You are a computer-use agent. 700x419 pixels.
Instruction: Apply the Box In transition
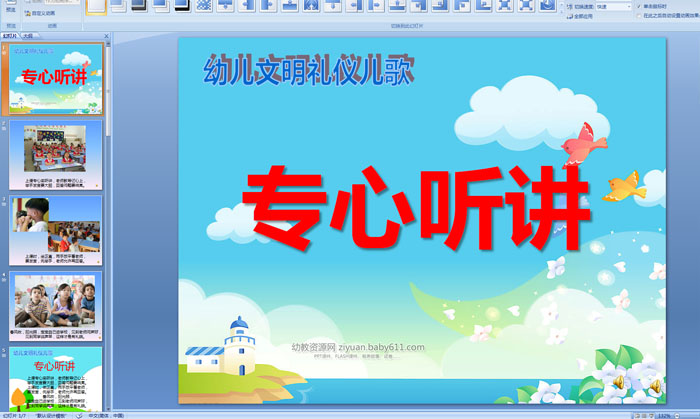(504, 5)
